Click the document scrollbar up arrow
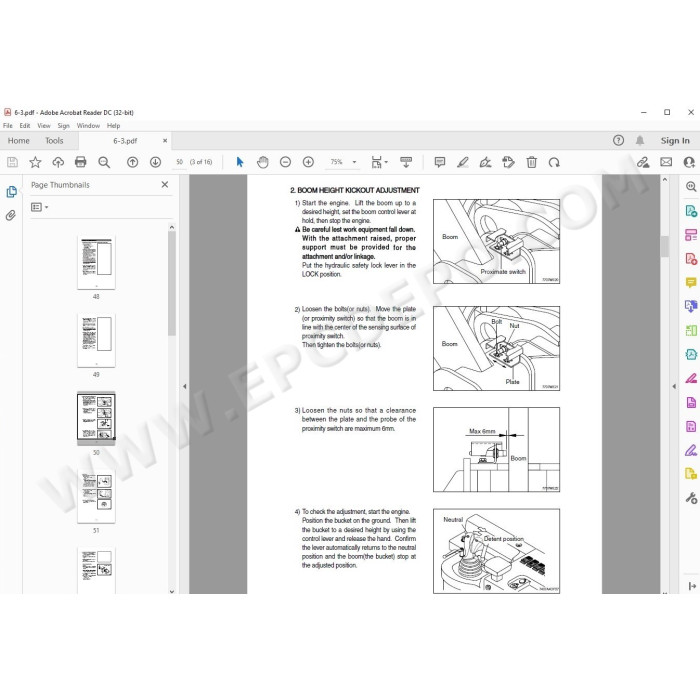The image size is (700, 700). point(665,180)
